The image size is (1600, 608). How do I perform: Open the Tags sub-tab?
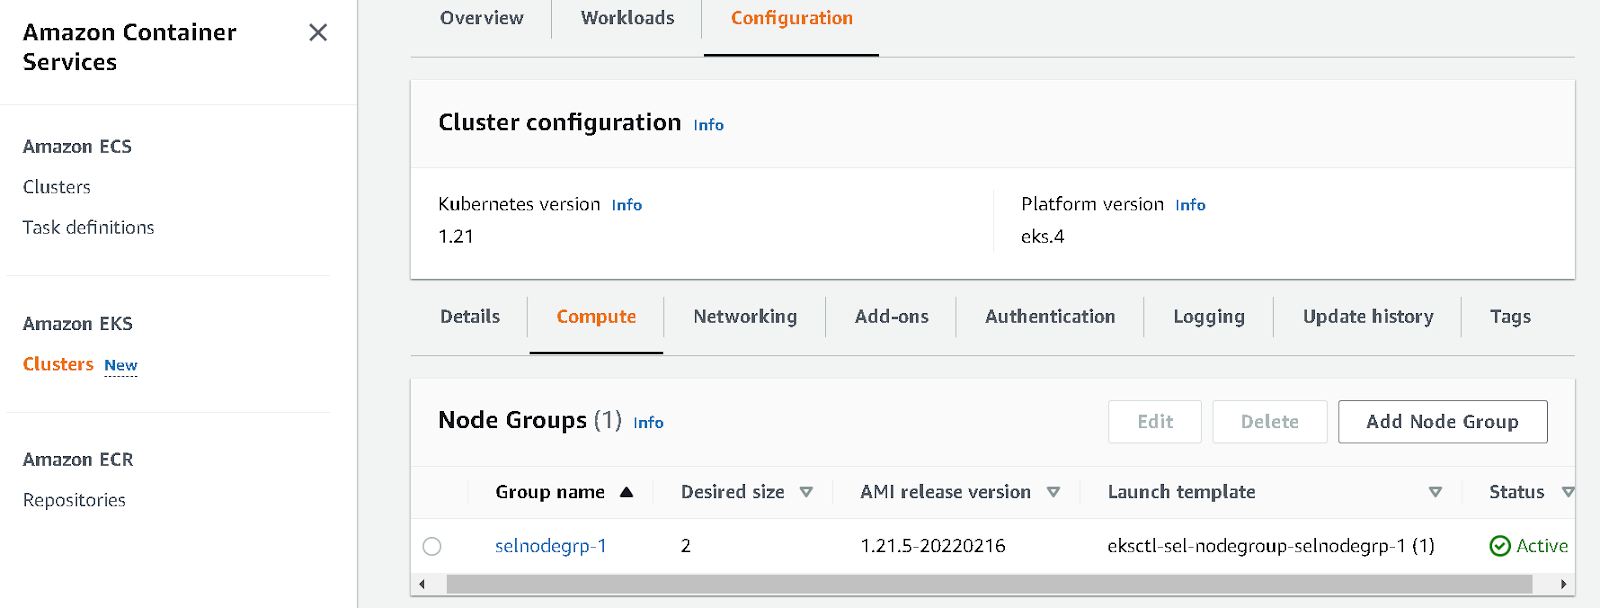1510,317
